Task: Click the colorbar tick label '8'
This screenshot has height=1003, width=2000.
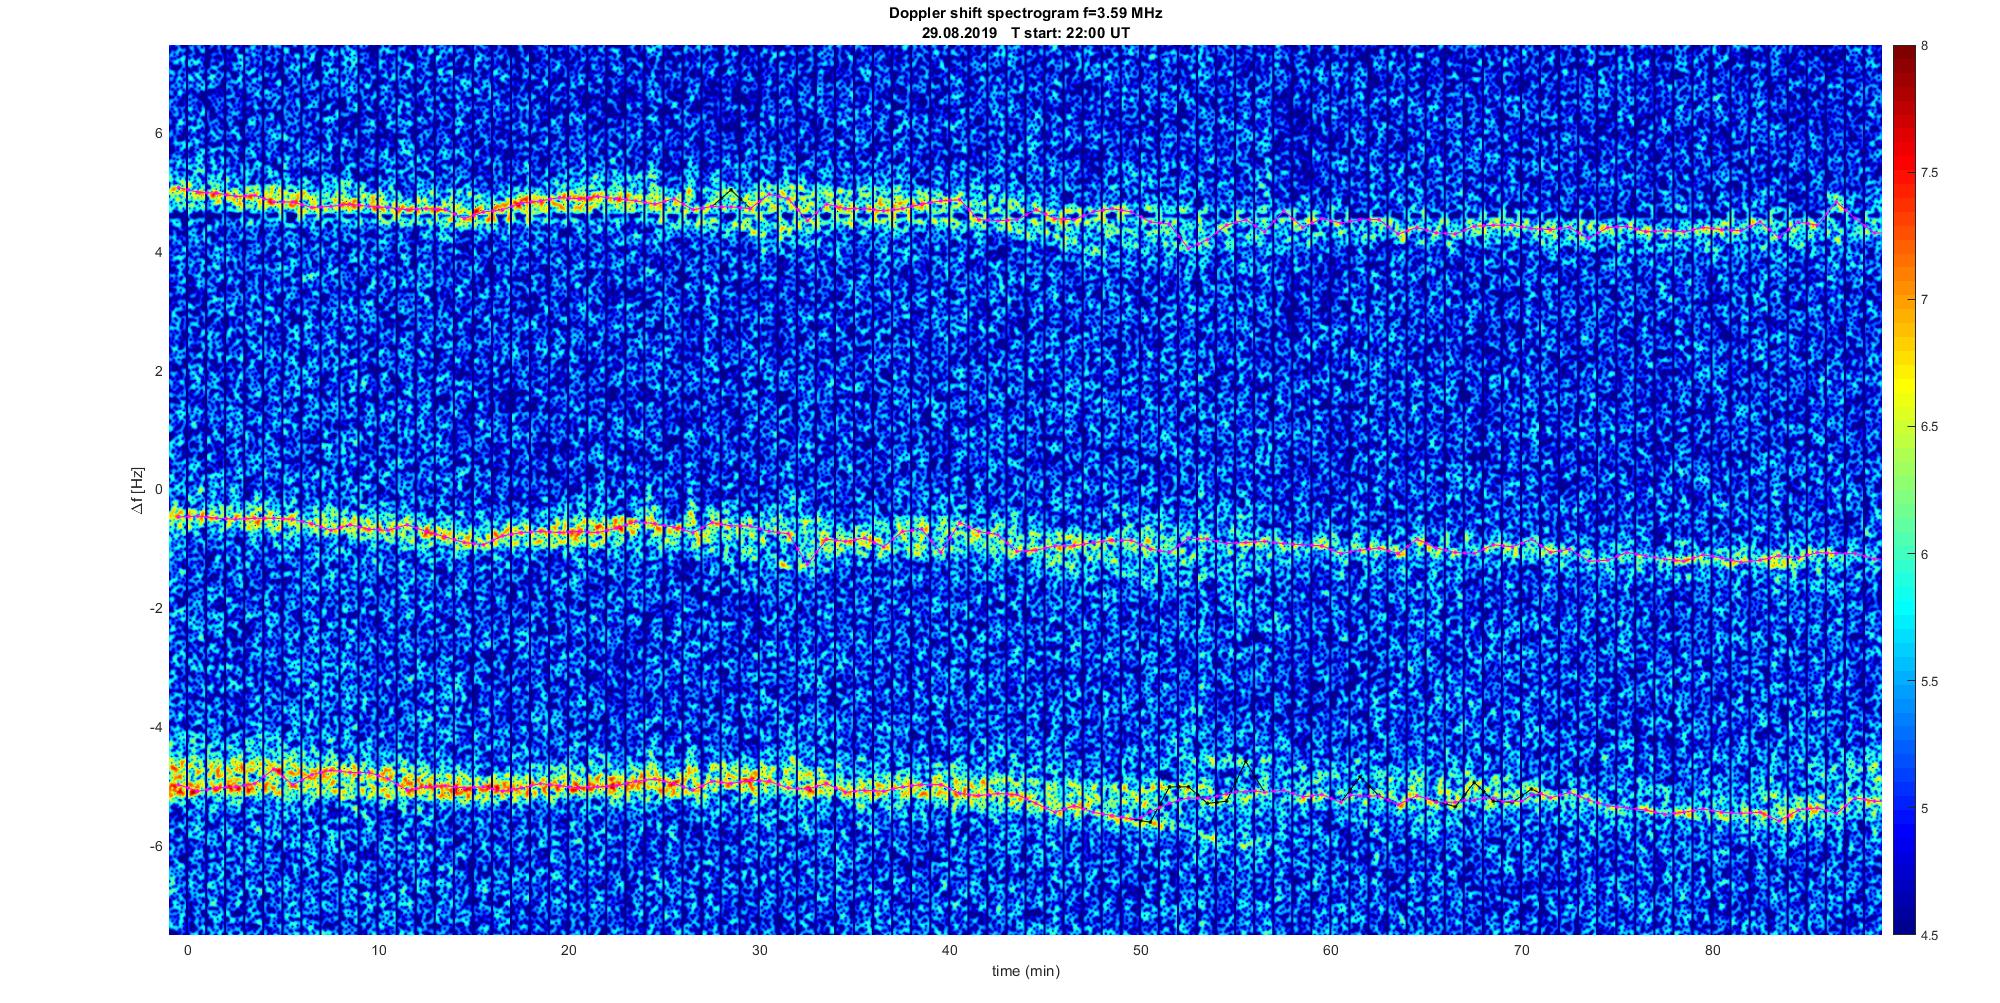Action: pyautogui.click(x=1925, y=46)
